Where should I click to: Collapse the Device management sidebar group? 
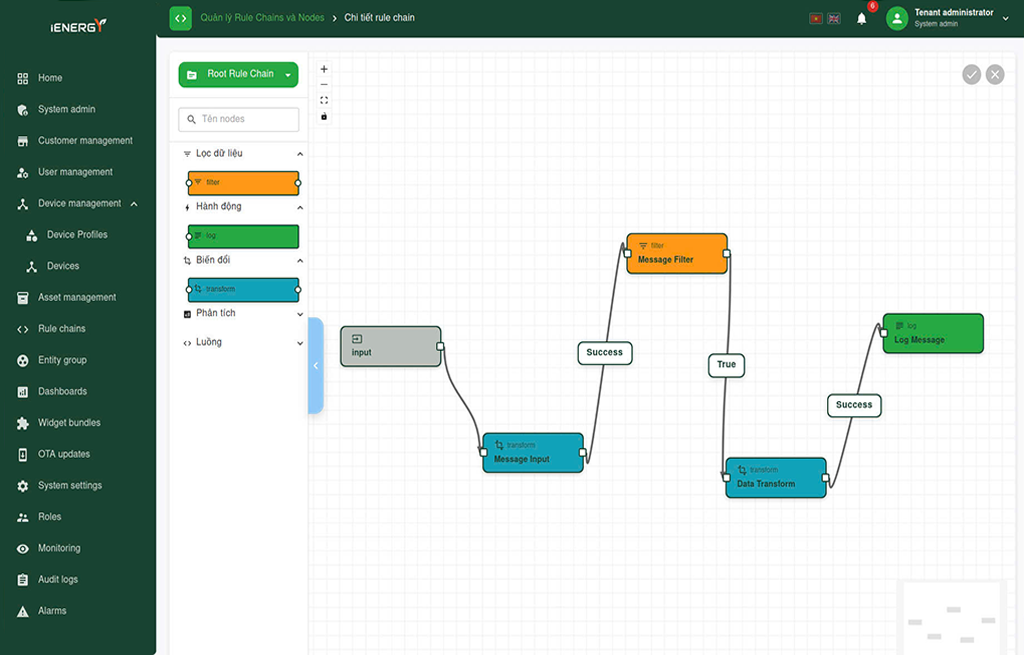tap(134, 203)
